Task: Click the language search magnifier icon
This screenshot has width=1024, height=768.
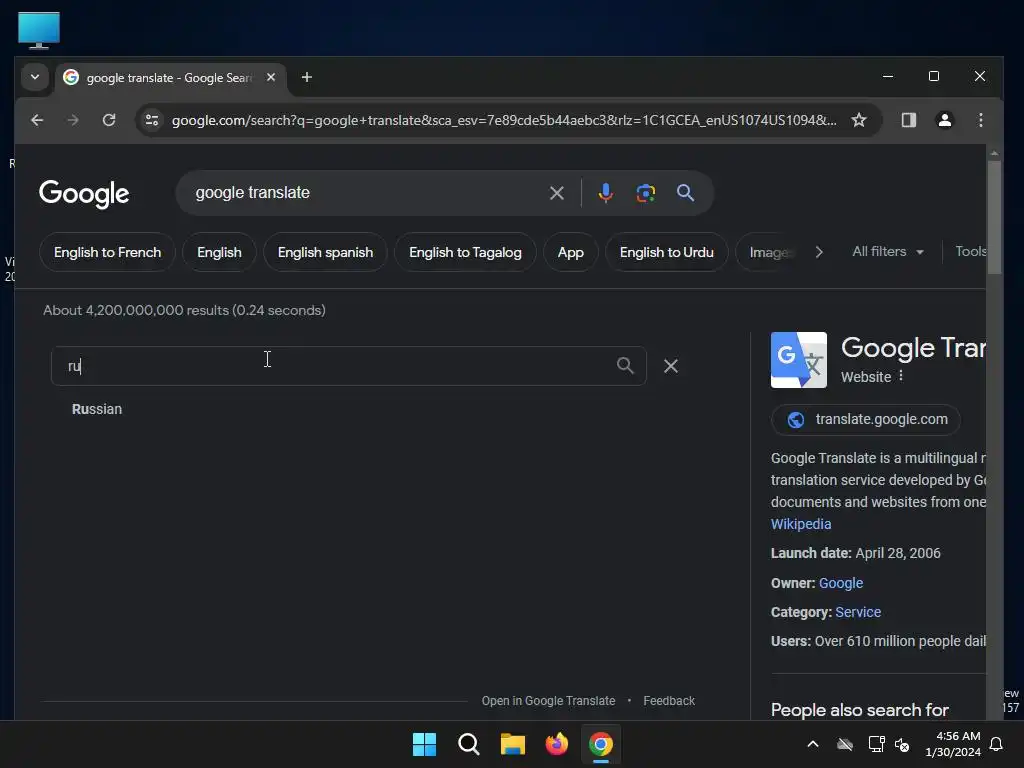Action: (625, 366)
